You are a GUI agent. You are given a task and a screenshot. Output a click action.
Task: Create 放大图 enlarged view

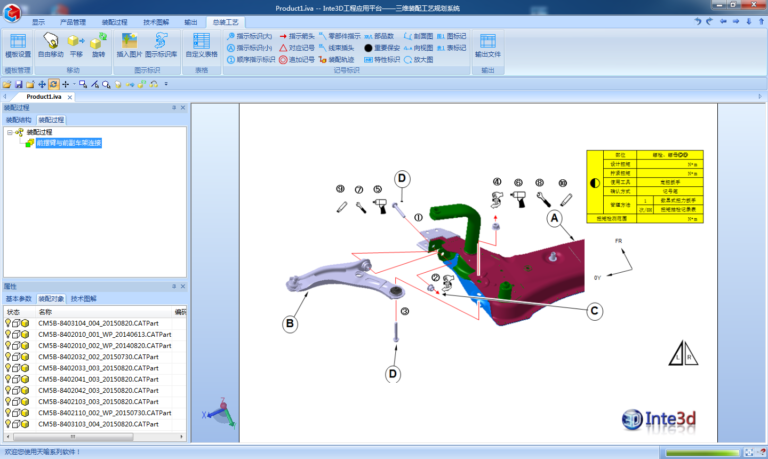point(418,60)
